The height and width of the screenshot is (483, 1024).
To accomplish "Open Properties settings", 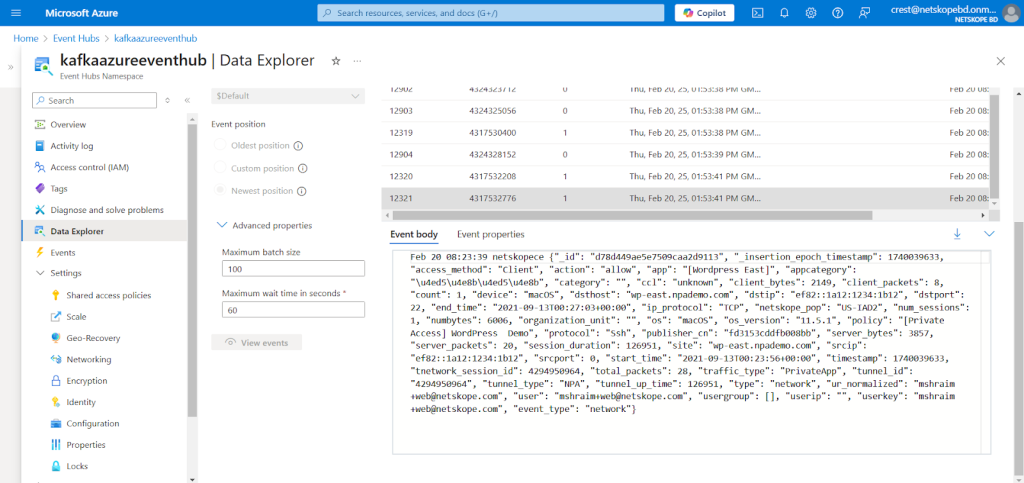I will [x=86, y=445].
